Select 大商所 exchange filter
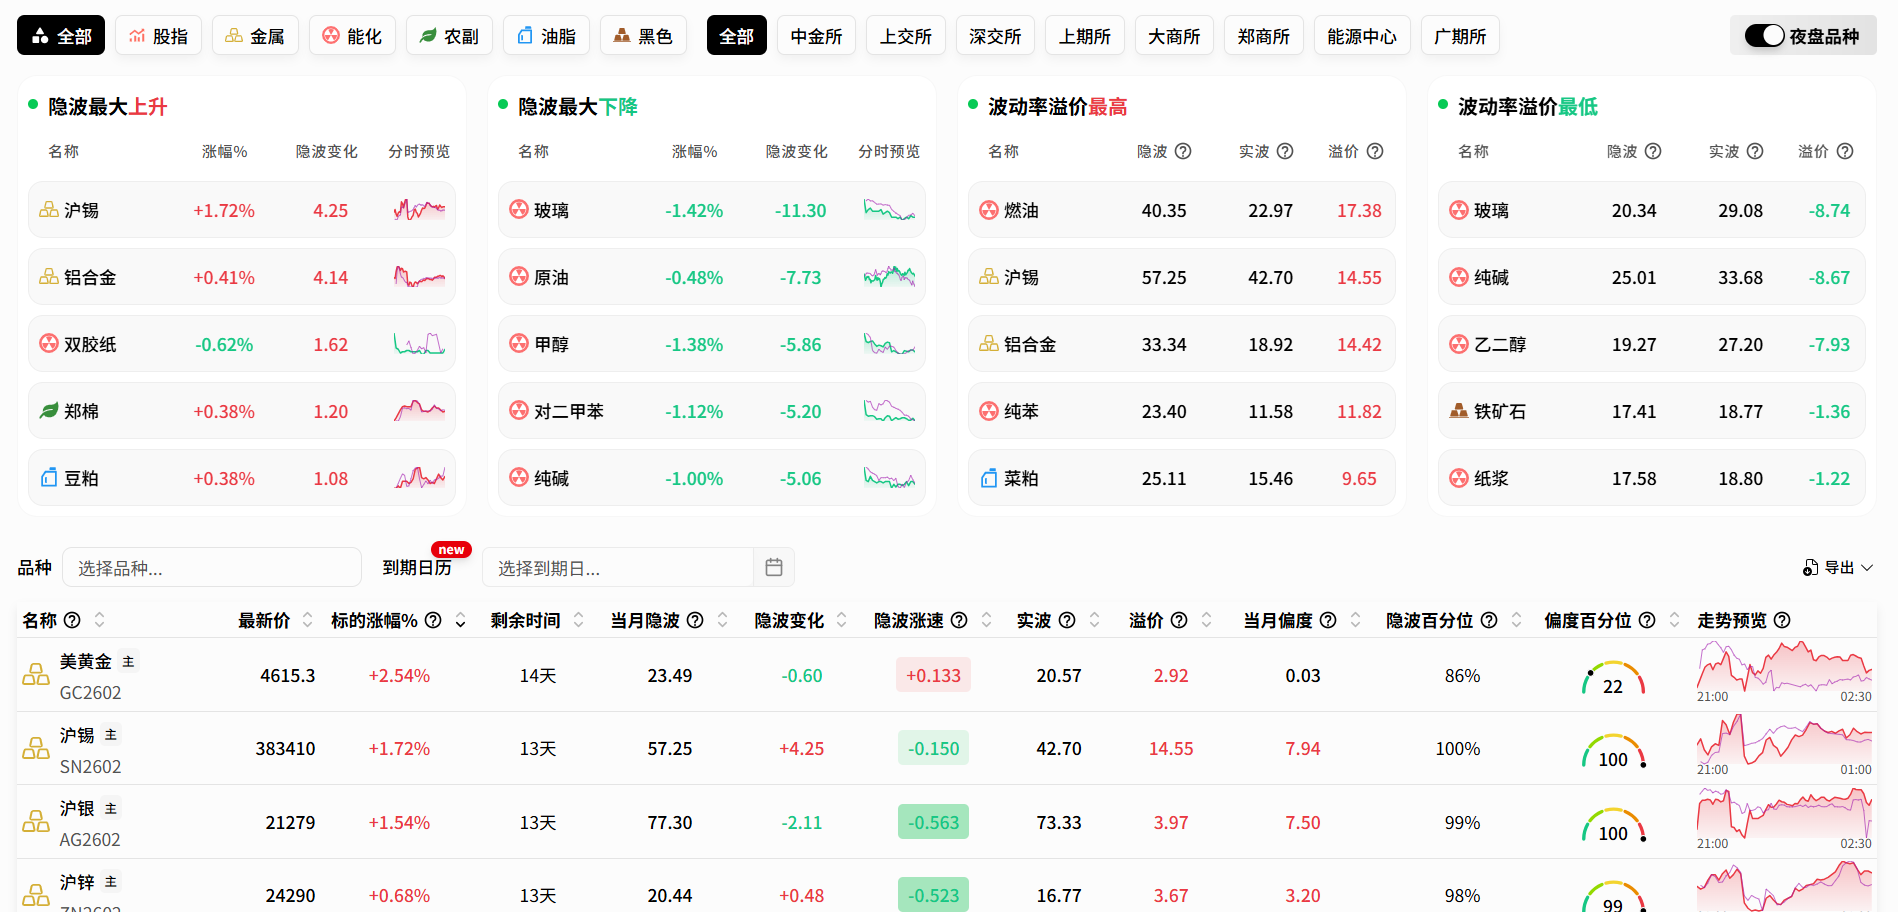Screen dimensions: 1898x912 coord(1174,36)
